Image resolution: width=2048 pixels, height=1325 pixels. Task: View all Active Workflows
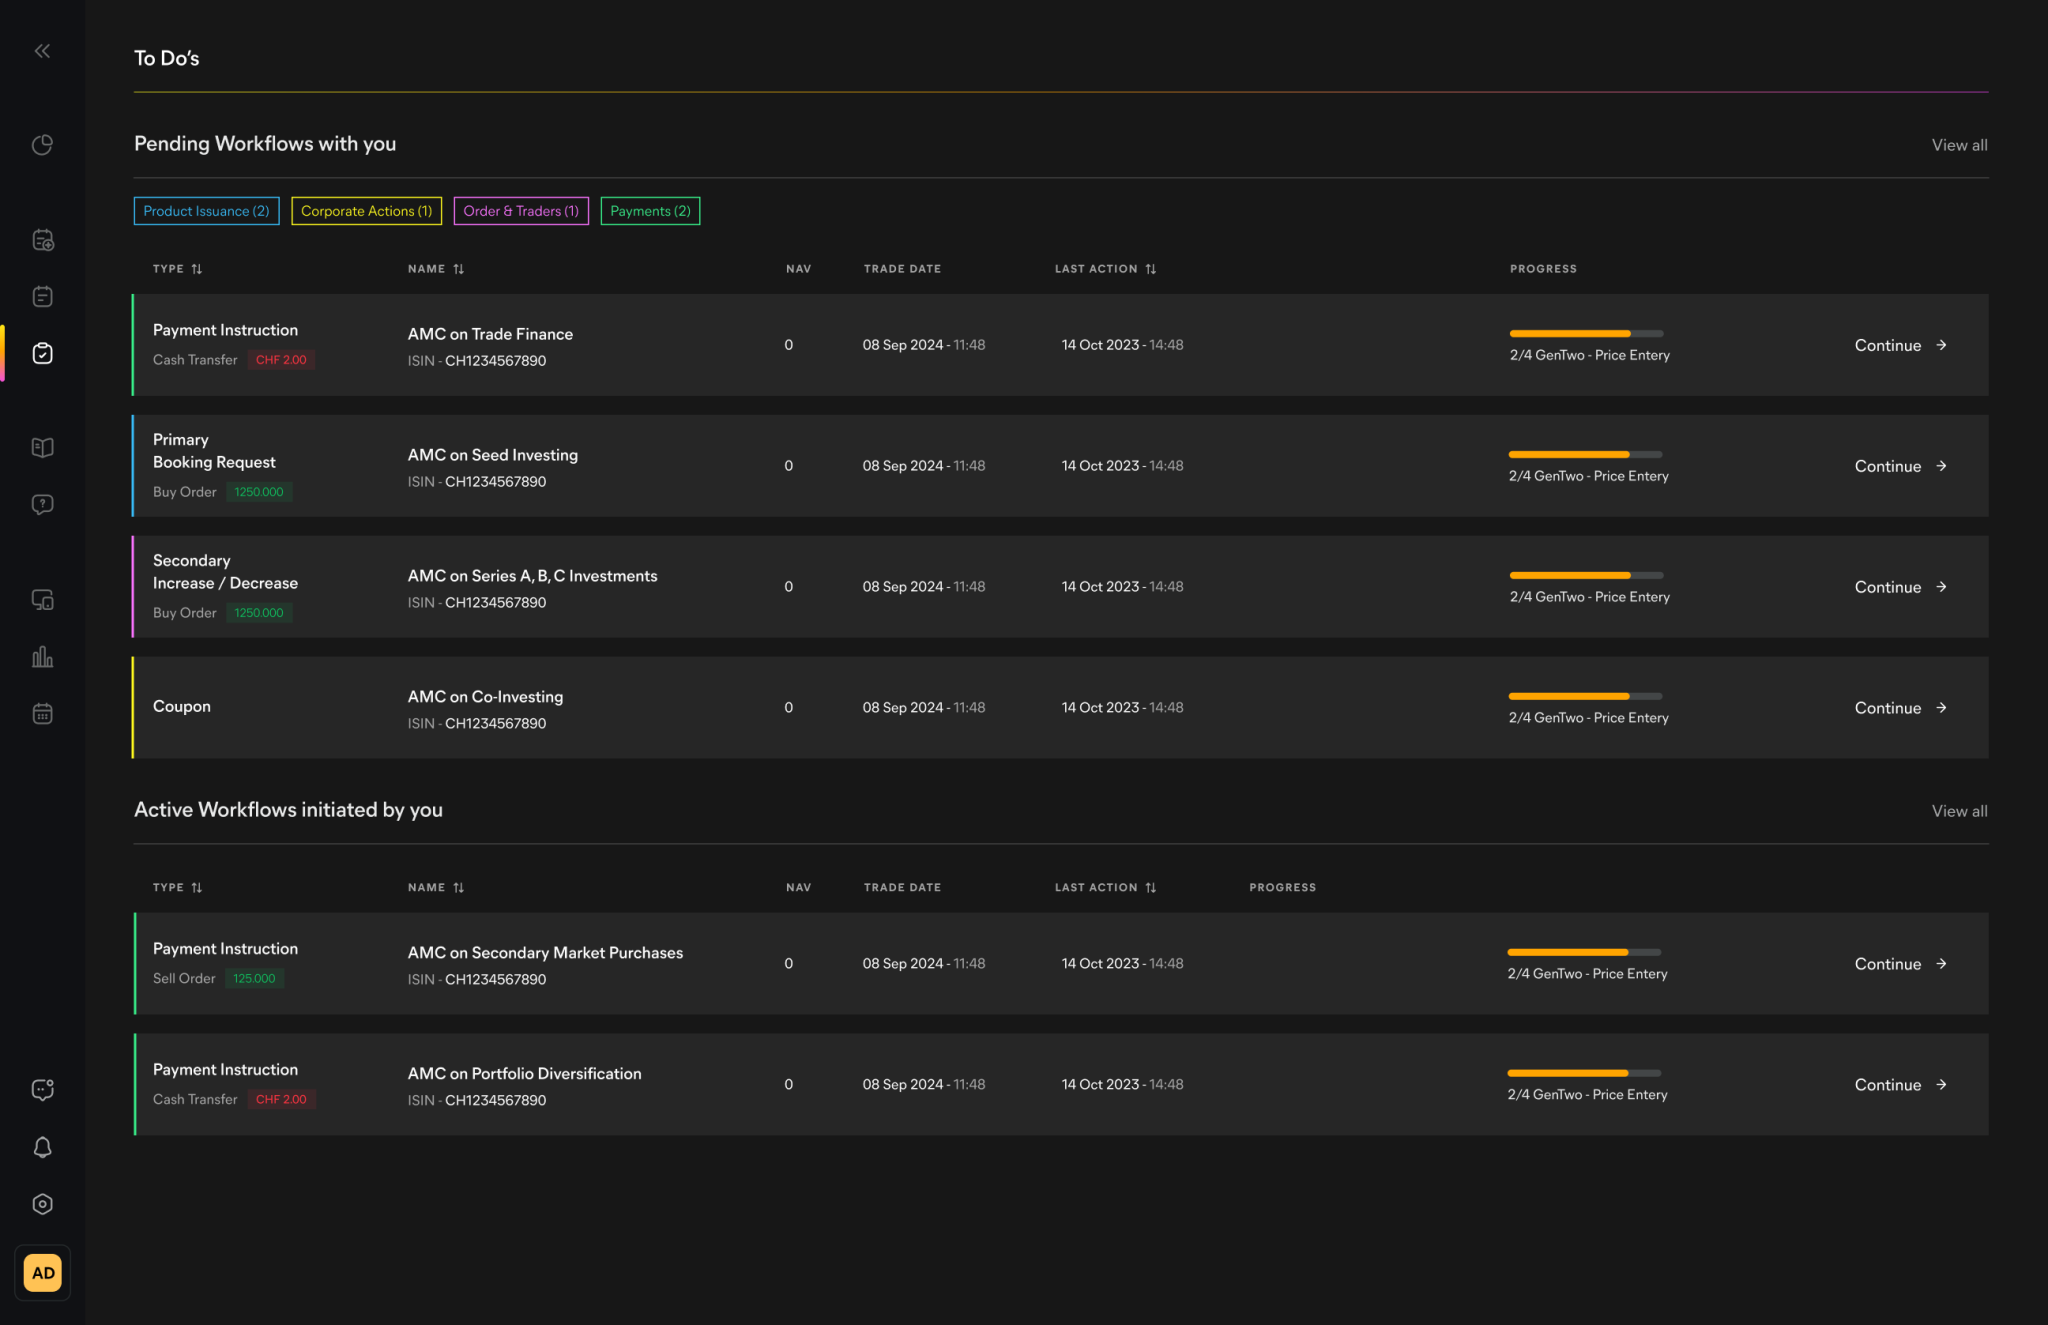coord(1959,811)
